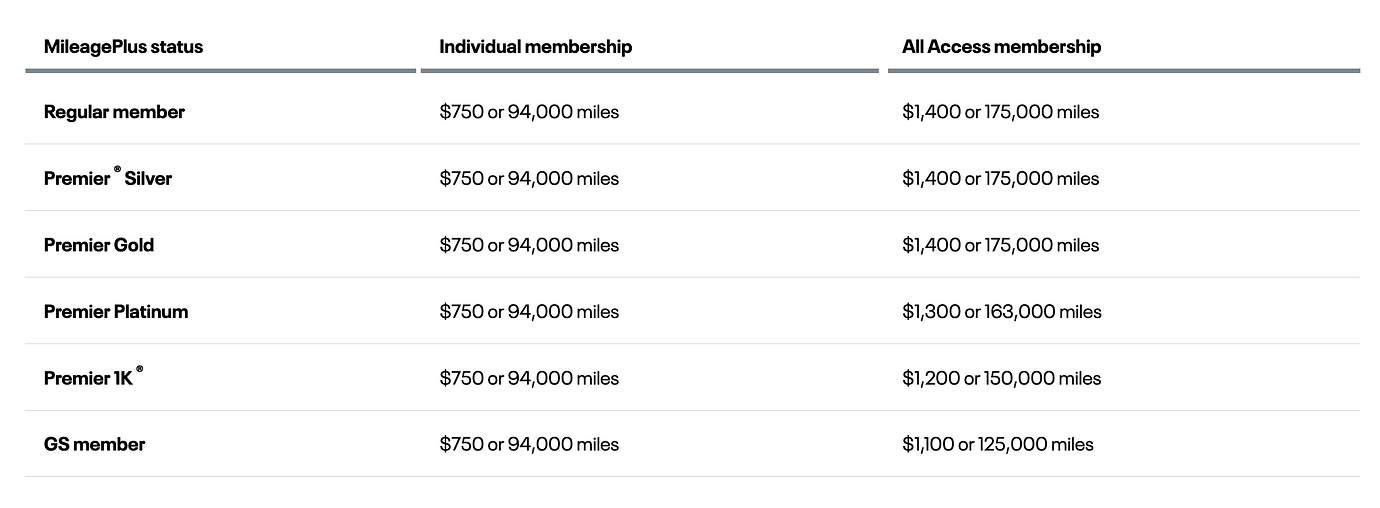1380x508 pixels.
Task: Click the MileagePlus status column header
Action: click(123, 47)
